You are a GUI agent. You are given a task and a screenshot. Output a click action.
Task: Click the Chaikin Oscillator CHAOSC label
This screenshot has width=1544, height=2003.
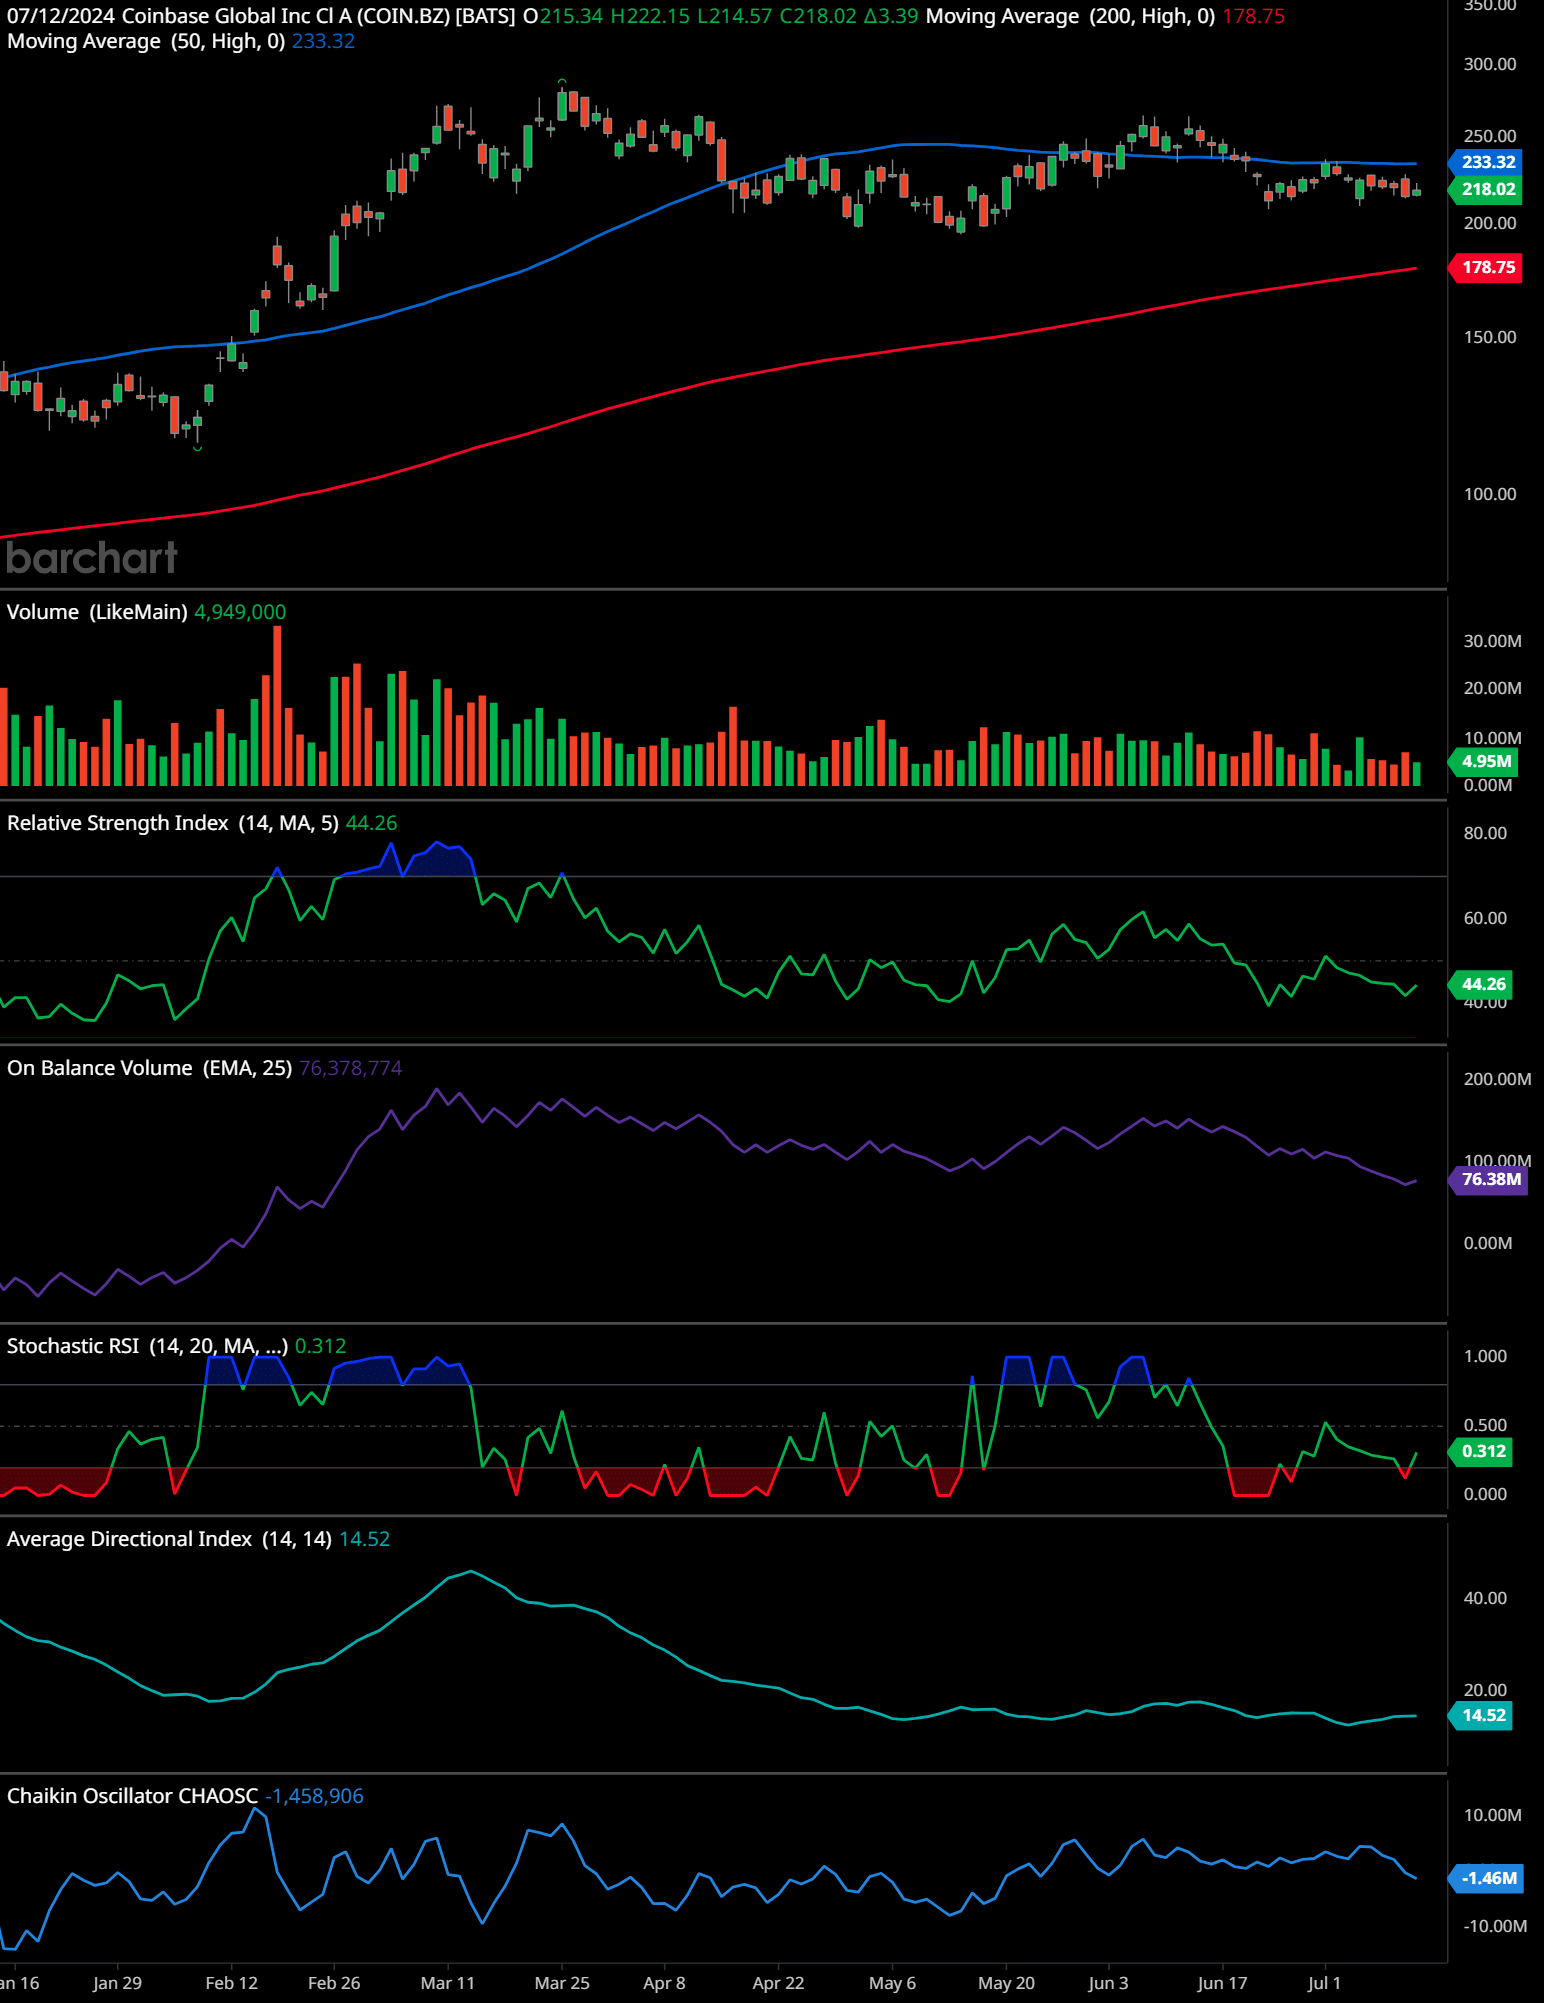132,1796
